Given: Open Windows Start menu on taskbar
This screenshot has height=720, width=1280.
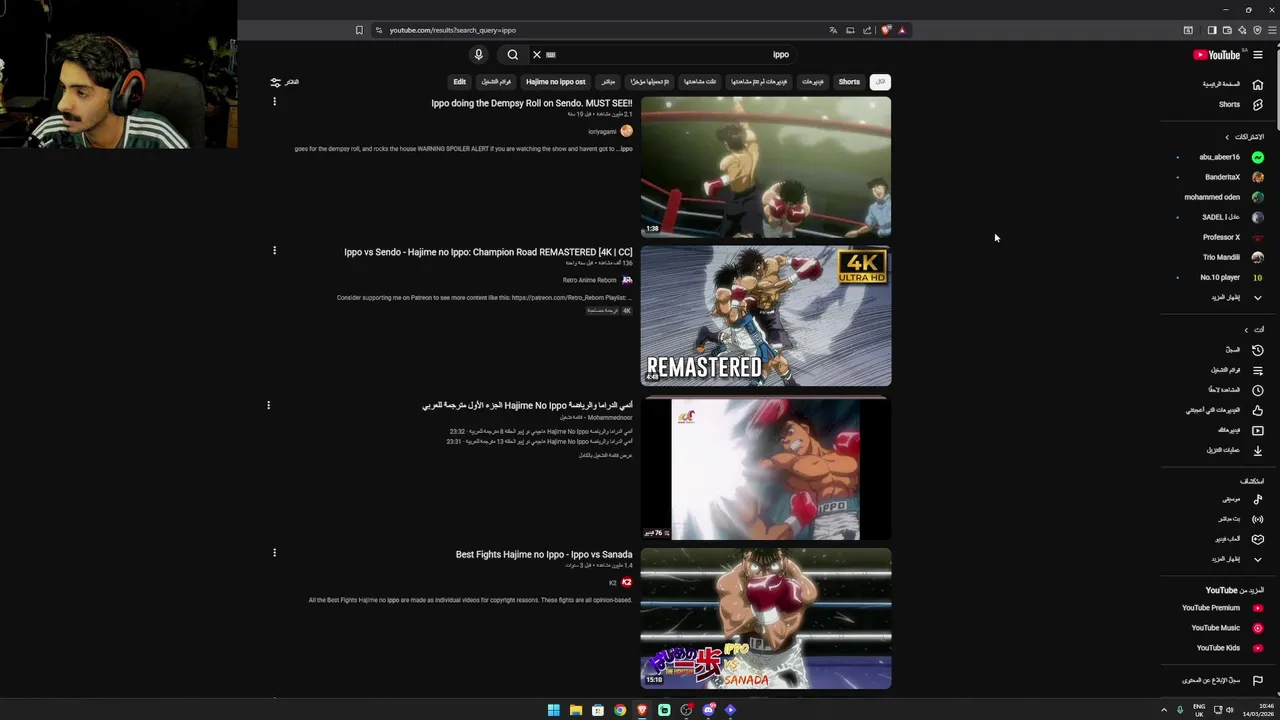Looking at the screenshot, I should click(553, 710).
